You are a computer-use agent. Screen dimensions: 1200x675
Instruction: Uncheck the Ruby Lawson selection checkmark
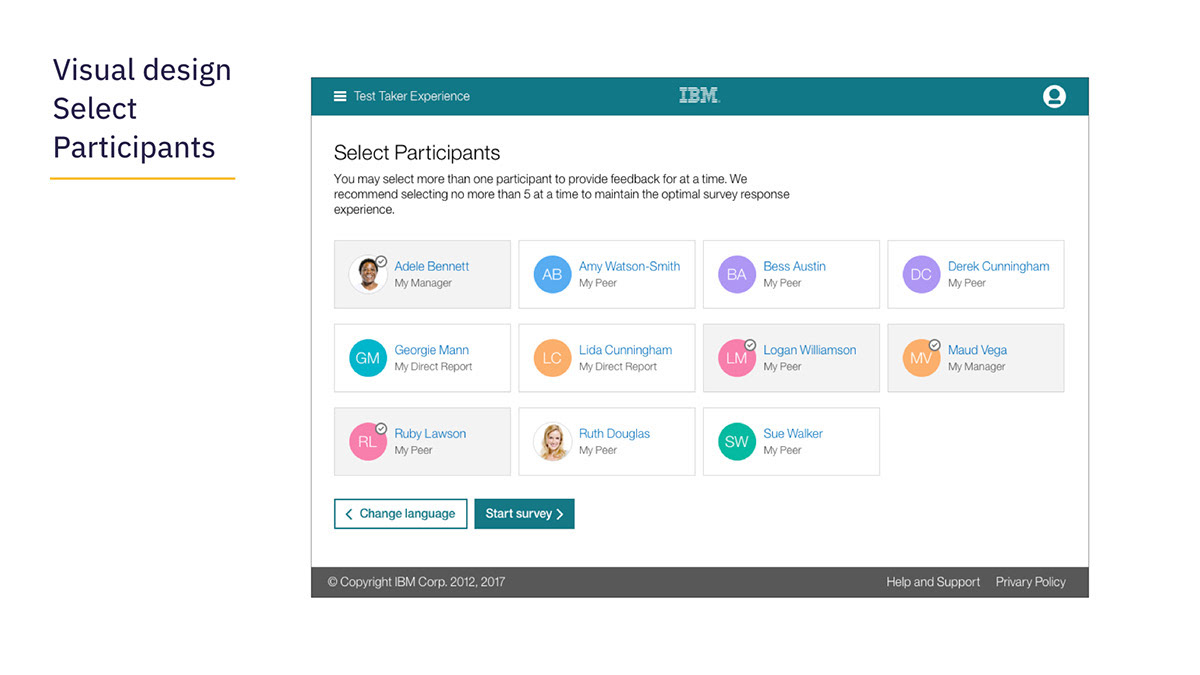[381, 428]
